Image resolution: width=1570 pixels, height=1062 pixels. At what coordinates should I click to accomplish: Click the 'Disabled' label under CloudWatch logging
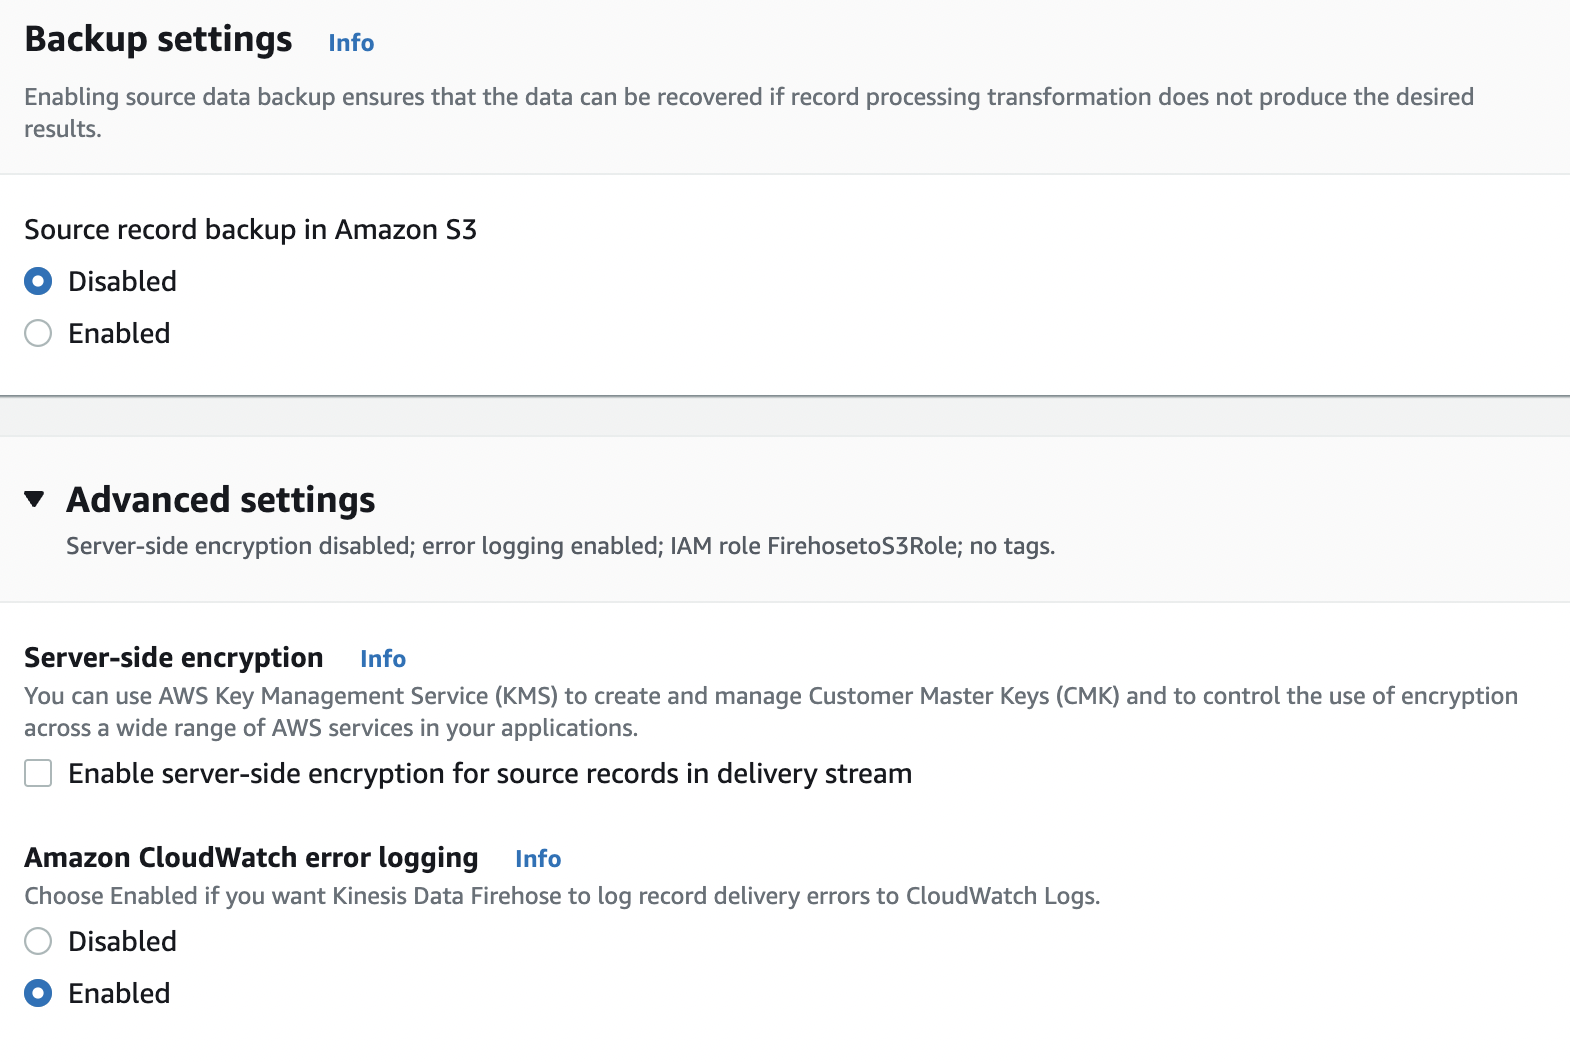[122, 942]
